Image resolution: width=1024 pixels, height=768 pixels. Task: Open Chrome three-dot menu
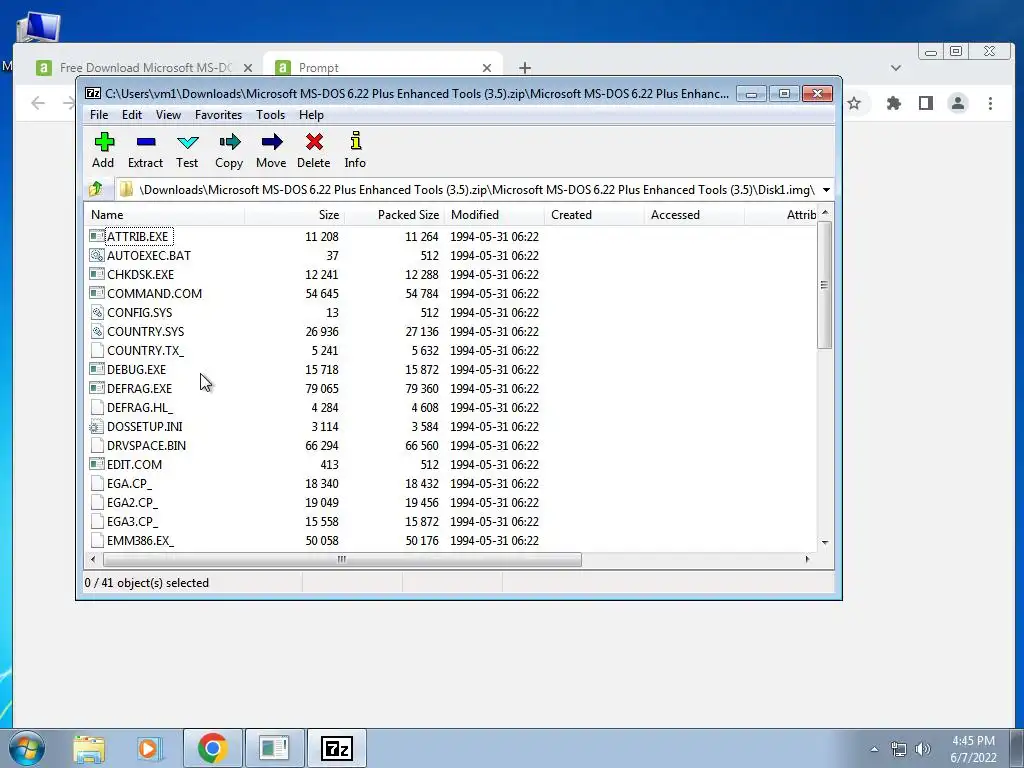[x=990, y=103]
